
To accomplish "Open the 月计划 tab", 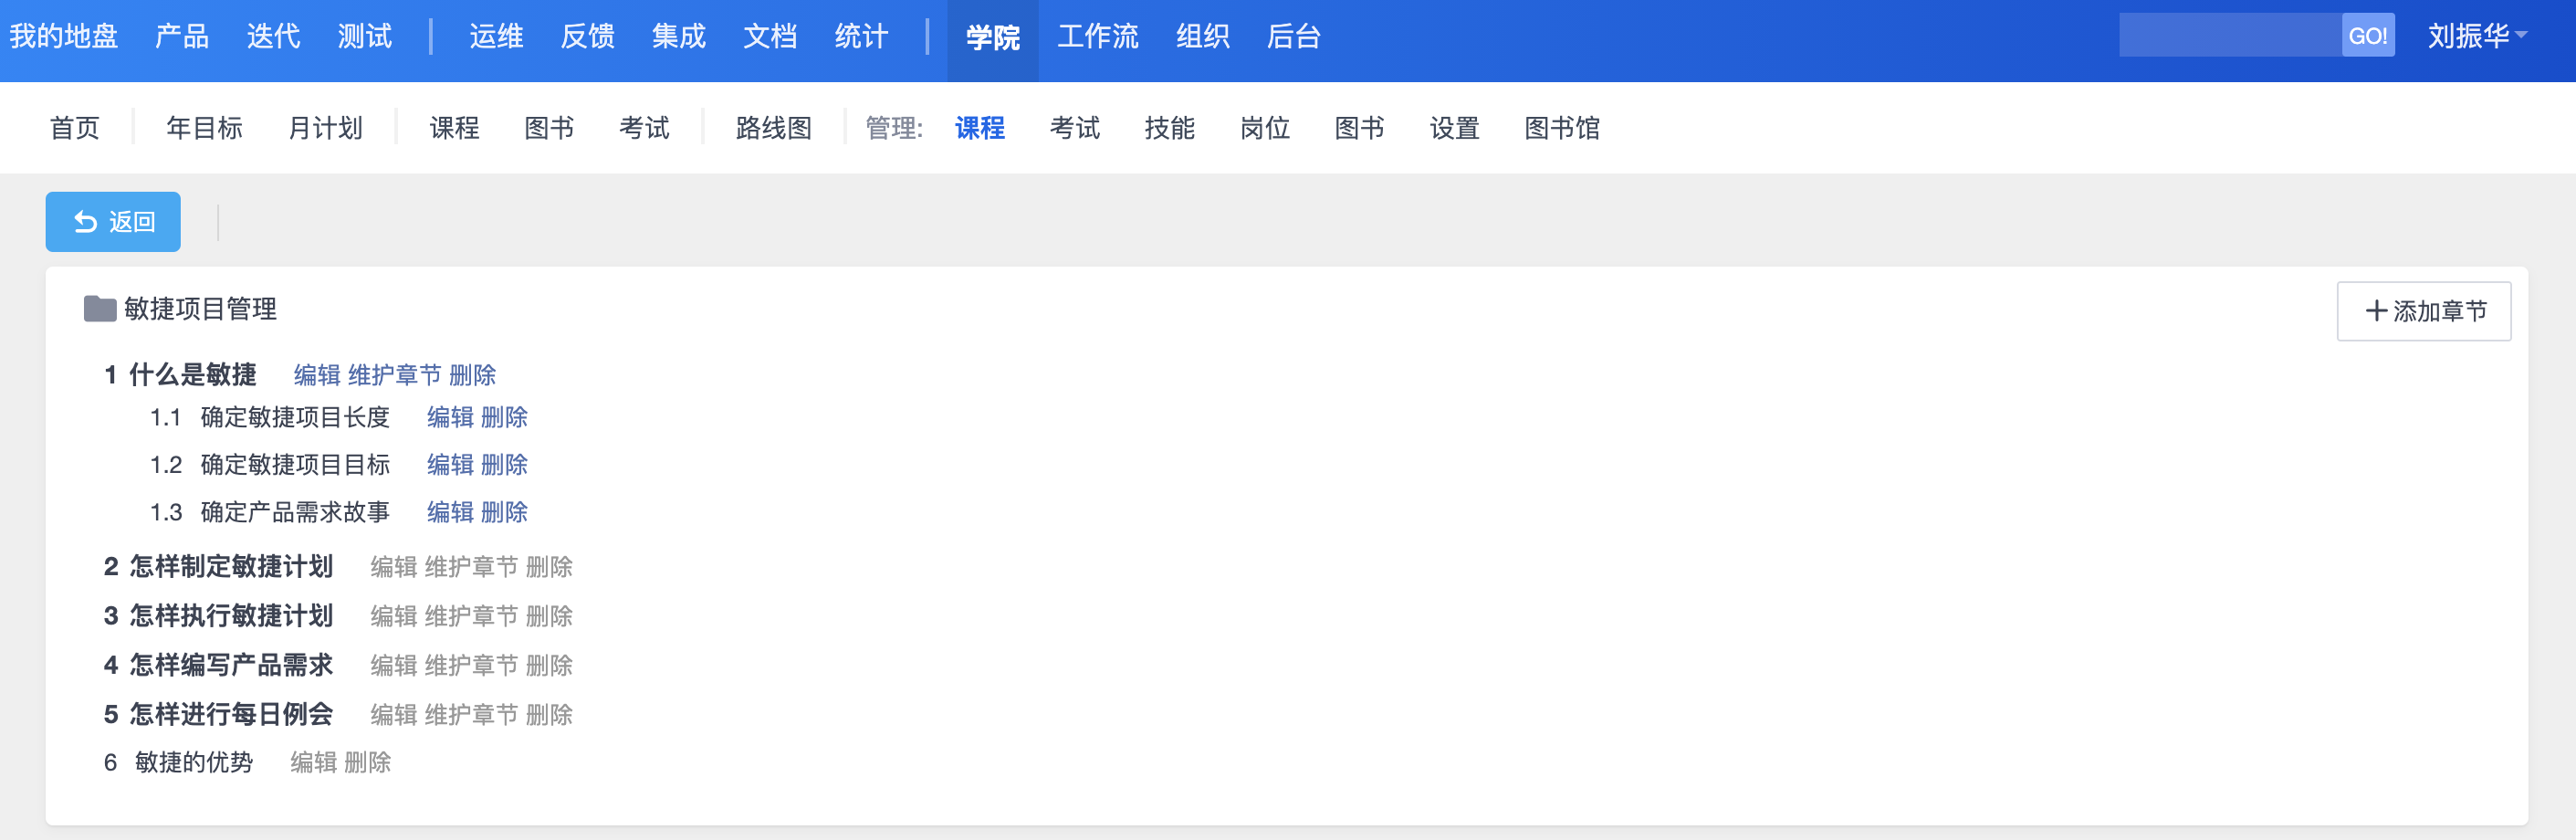I will pyautogui.click(x=326, y=128).
